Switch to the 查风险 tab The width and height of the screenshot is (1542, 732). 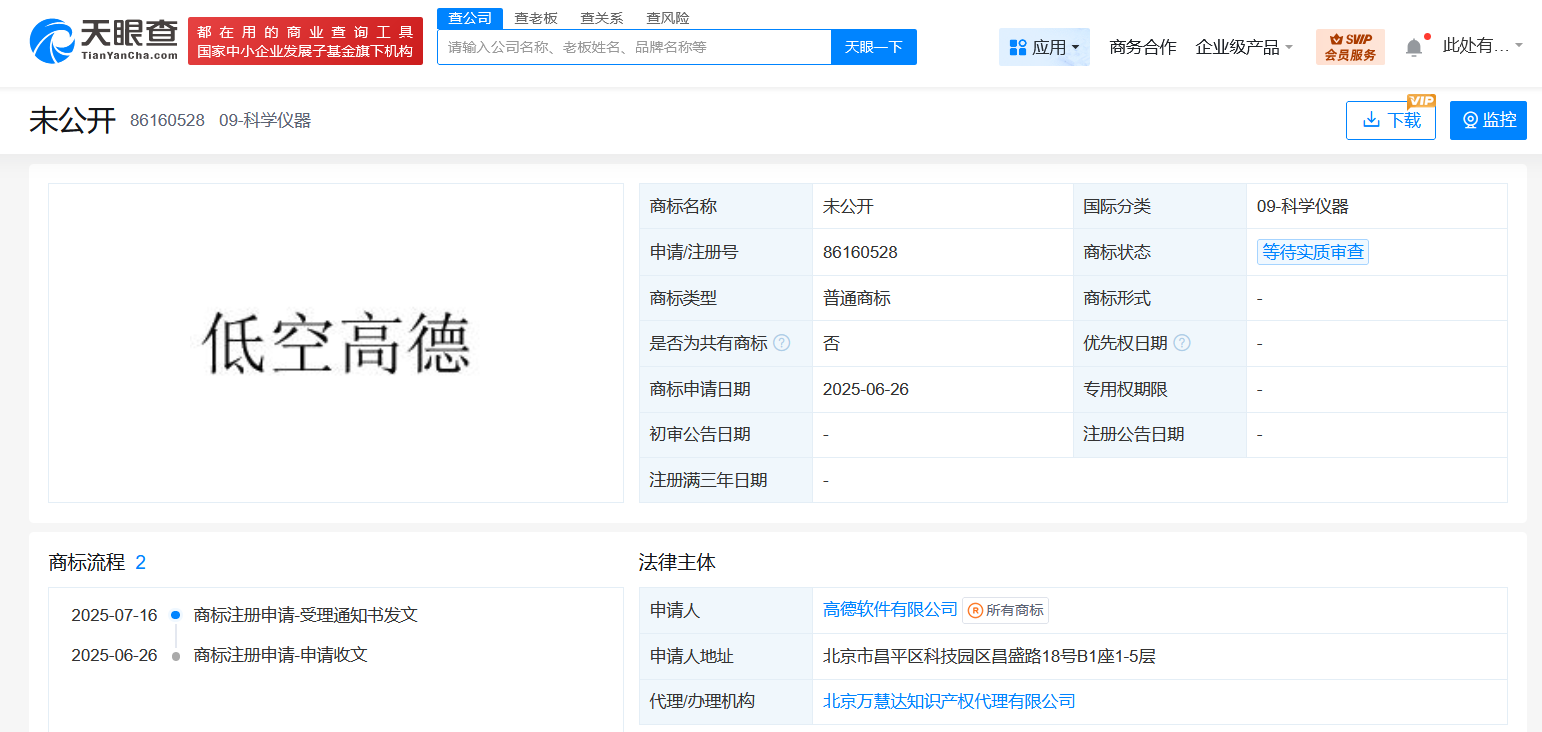pyautogui.click(x=668, y=18)
